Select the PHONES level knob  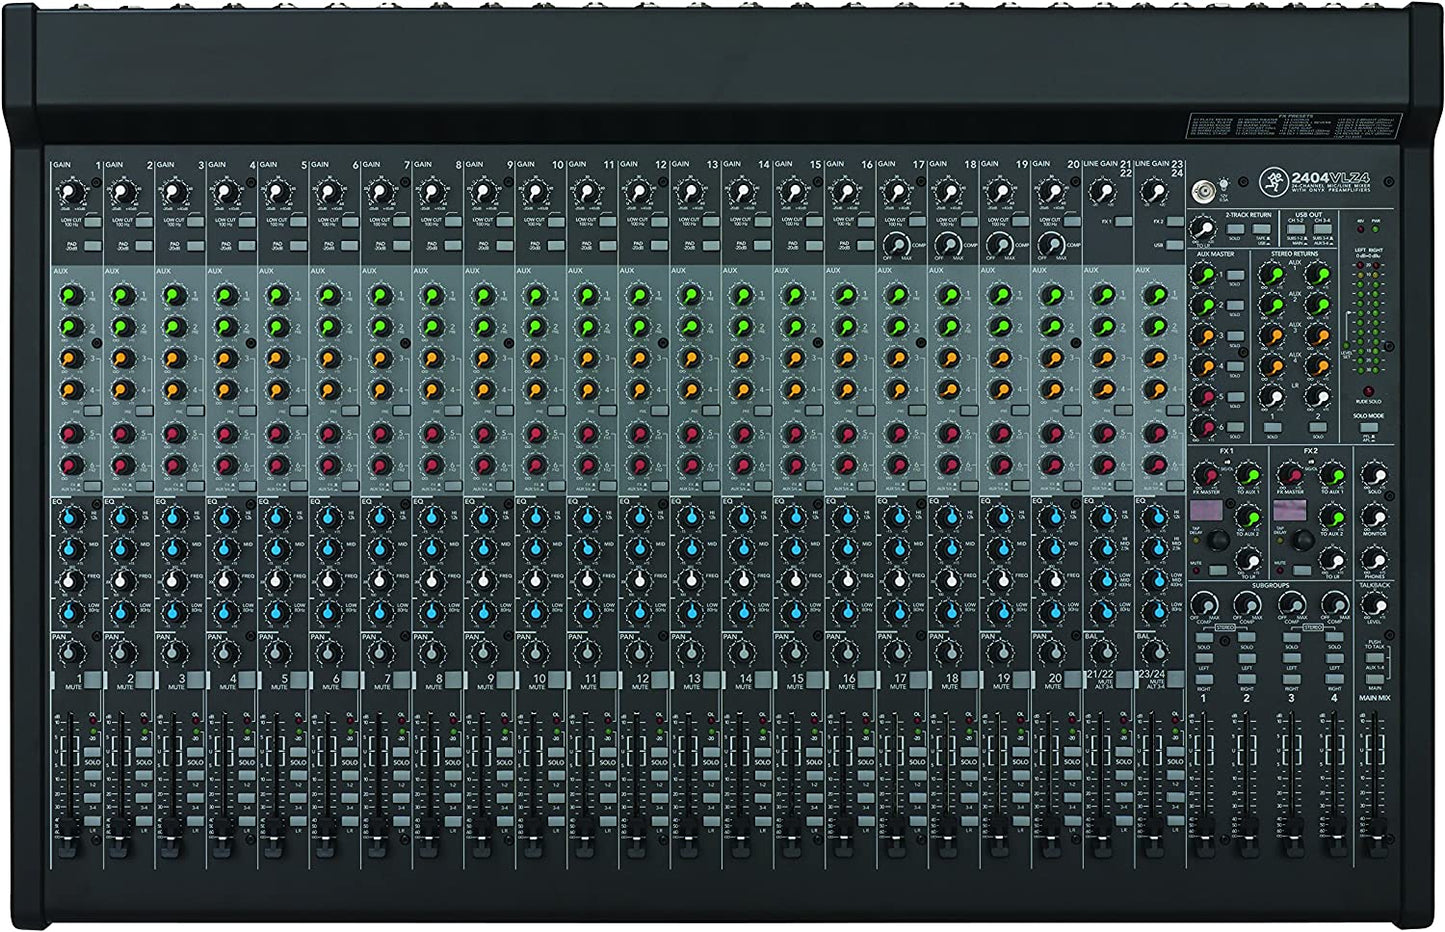click(1375, 560)
